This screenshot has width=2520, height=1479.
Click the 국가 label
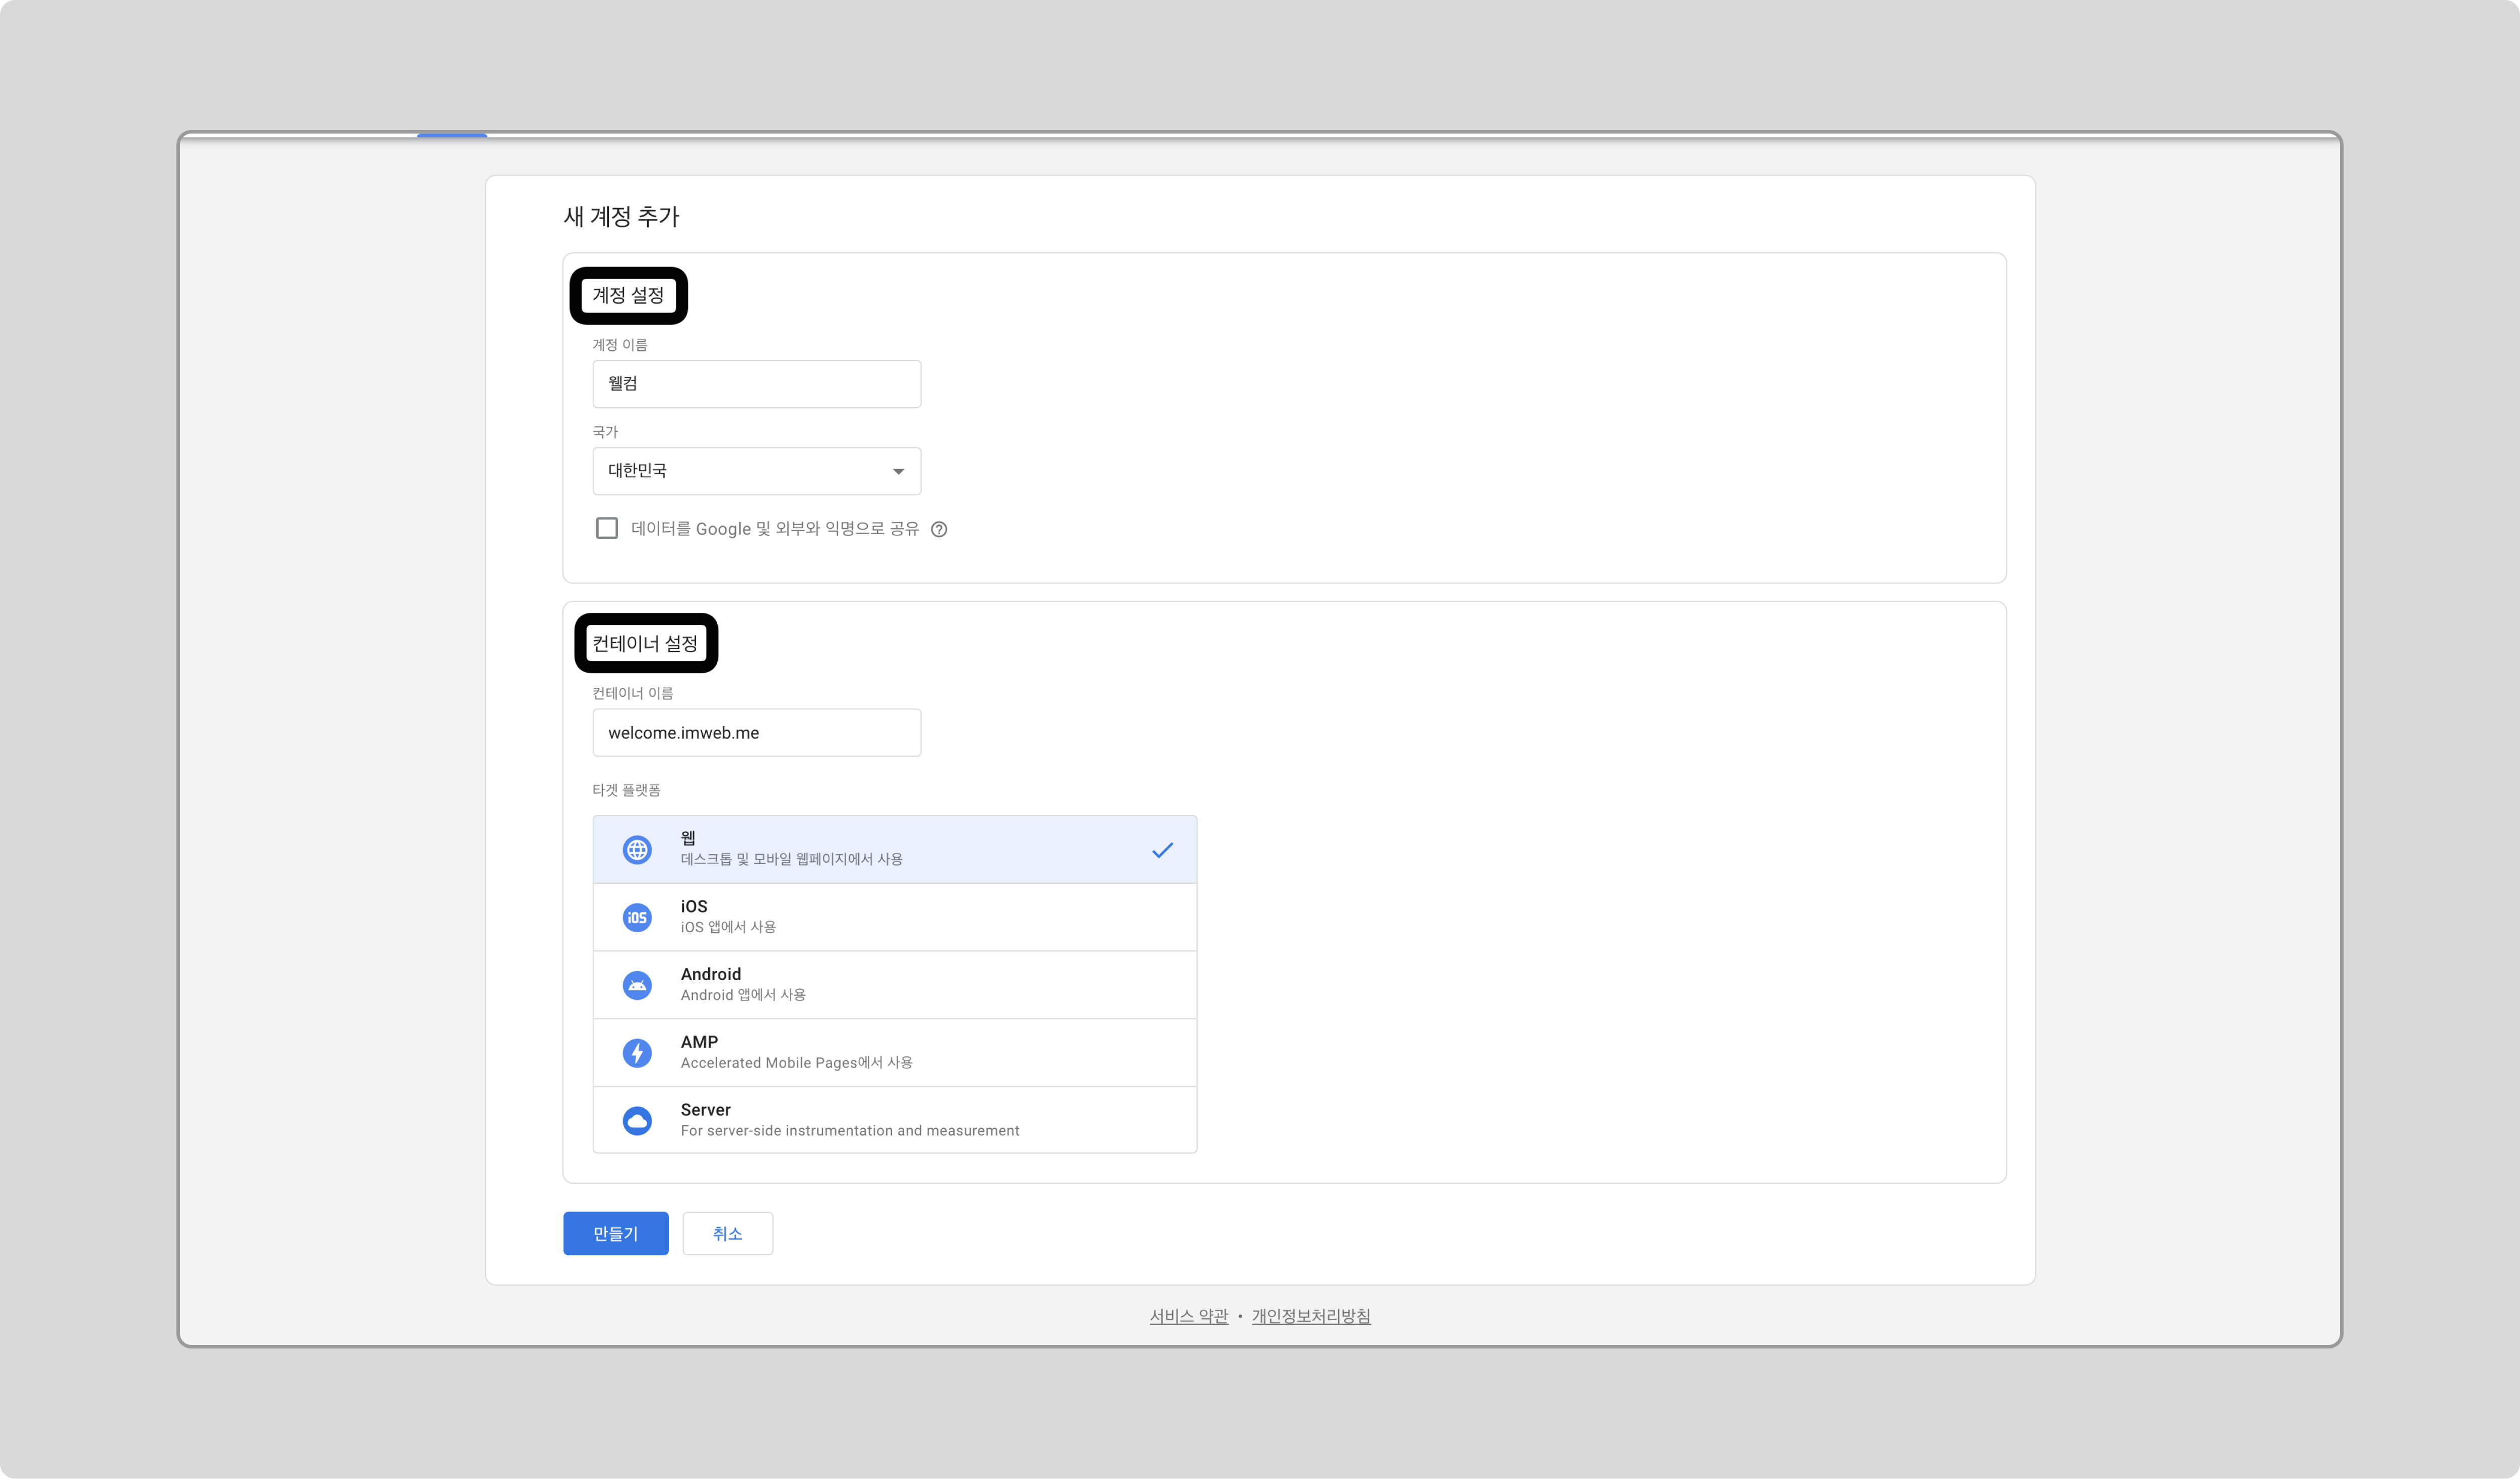coord(605,432)
